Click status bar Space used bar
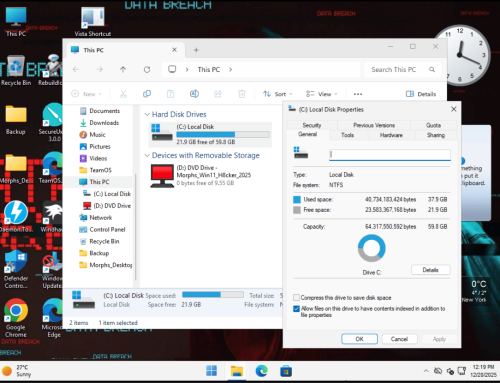Screen dimensions: 500x383 coord(213,295)
